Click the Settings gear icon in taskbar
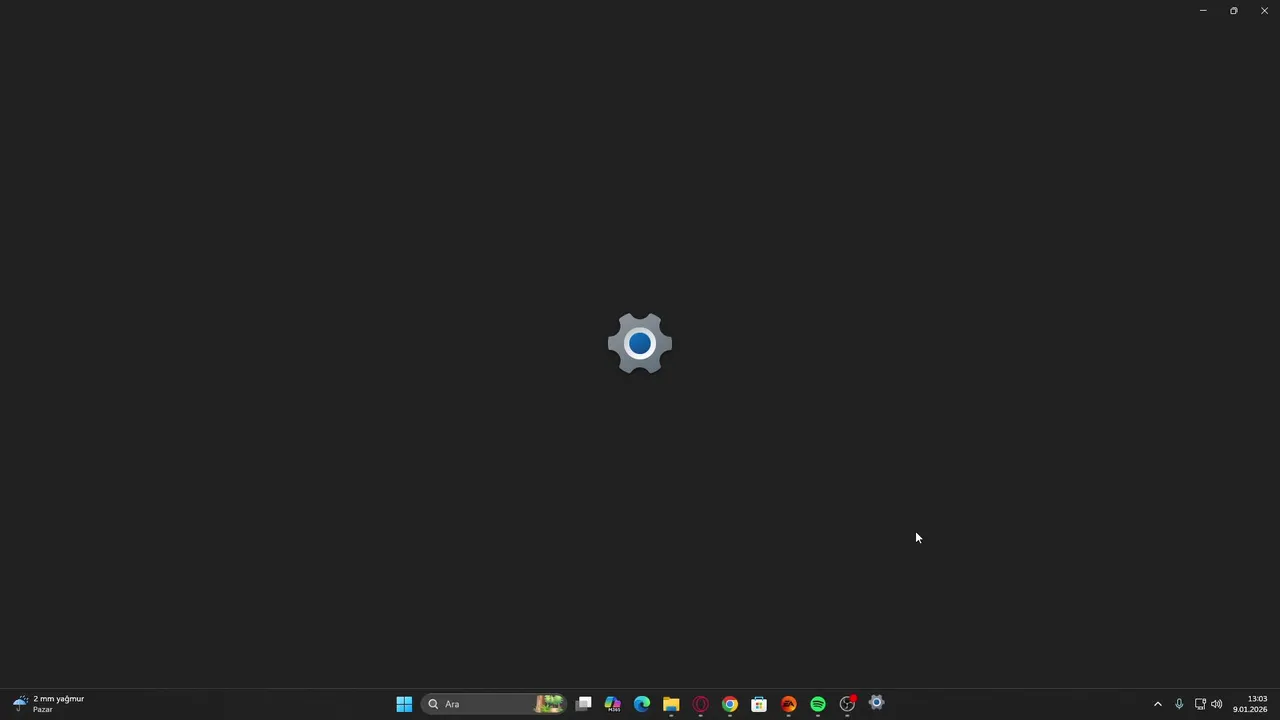Screen dimensions: 1280x720 [x=877, y=704]
